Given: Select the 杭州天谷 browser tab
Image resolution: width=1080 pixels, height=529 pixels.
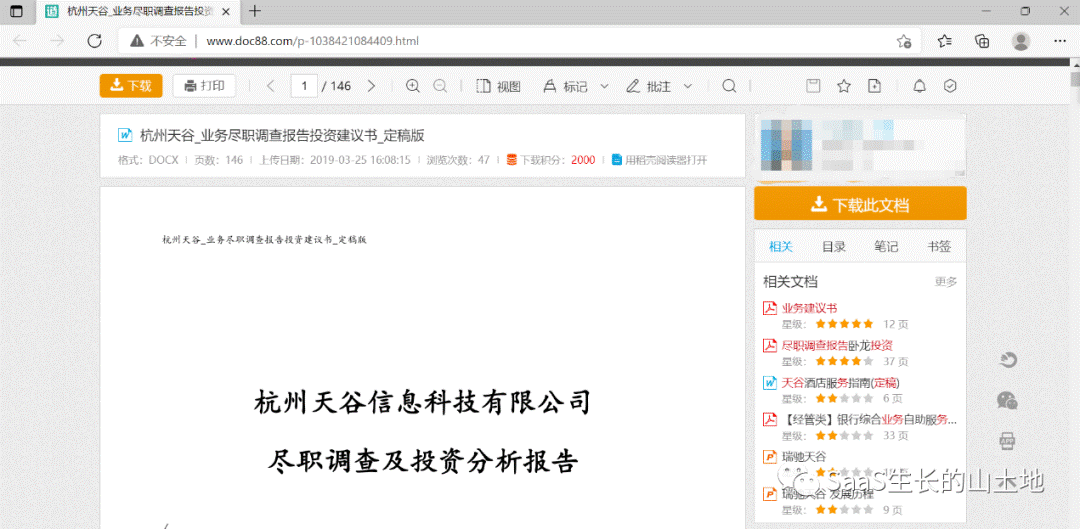Looking at the screenshot, I should (138, 11).
